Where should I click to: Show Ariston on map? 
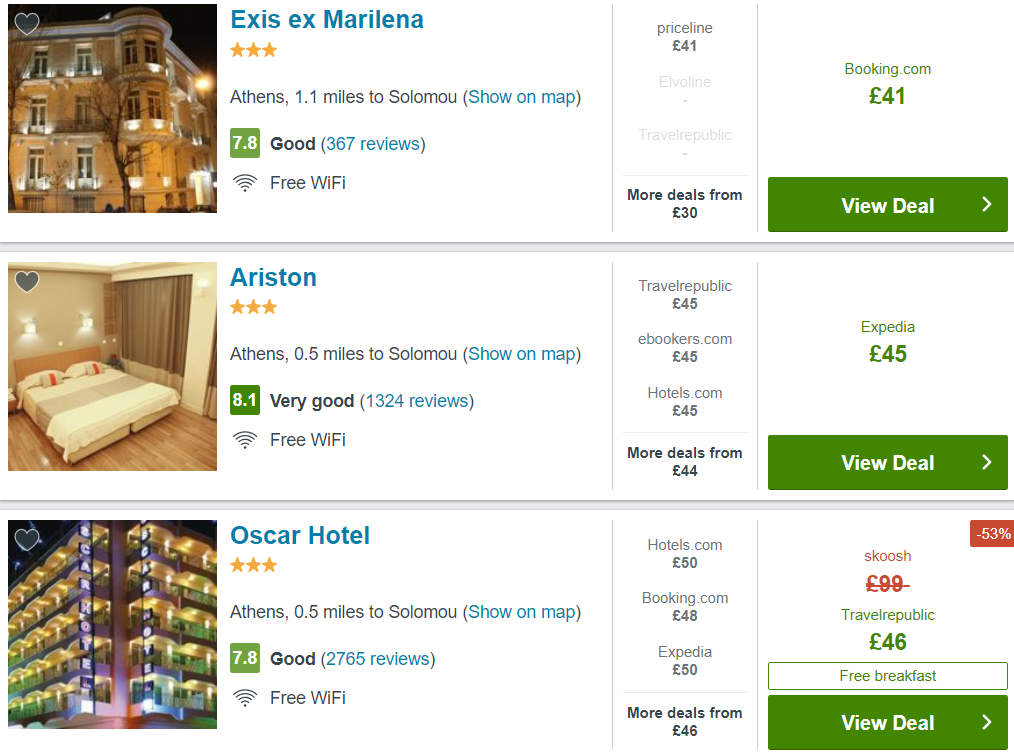pos(522,354)
